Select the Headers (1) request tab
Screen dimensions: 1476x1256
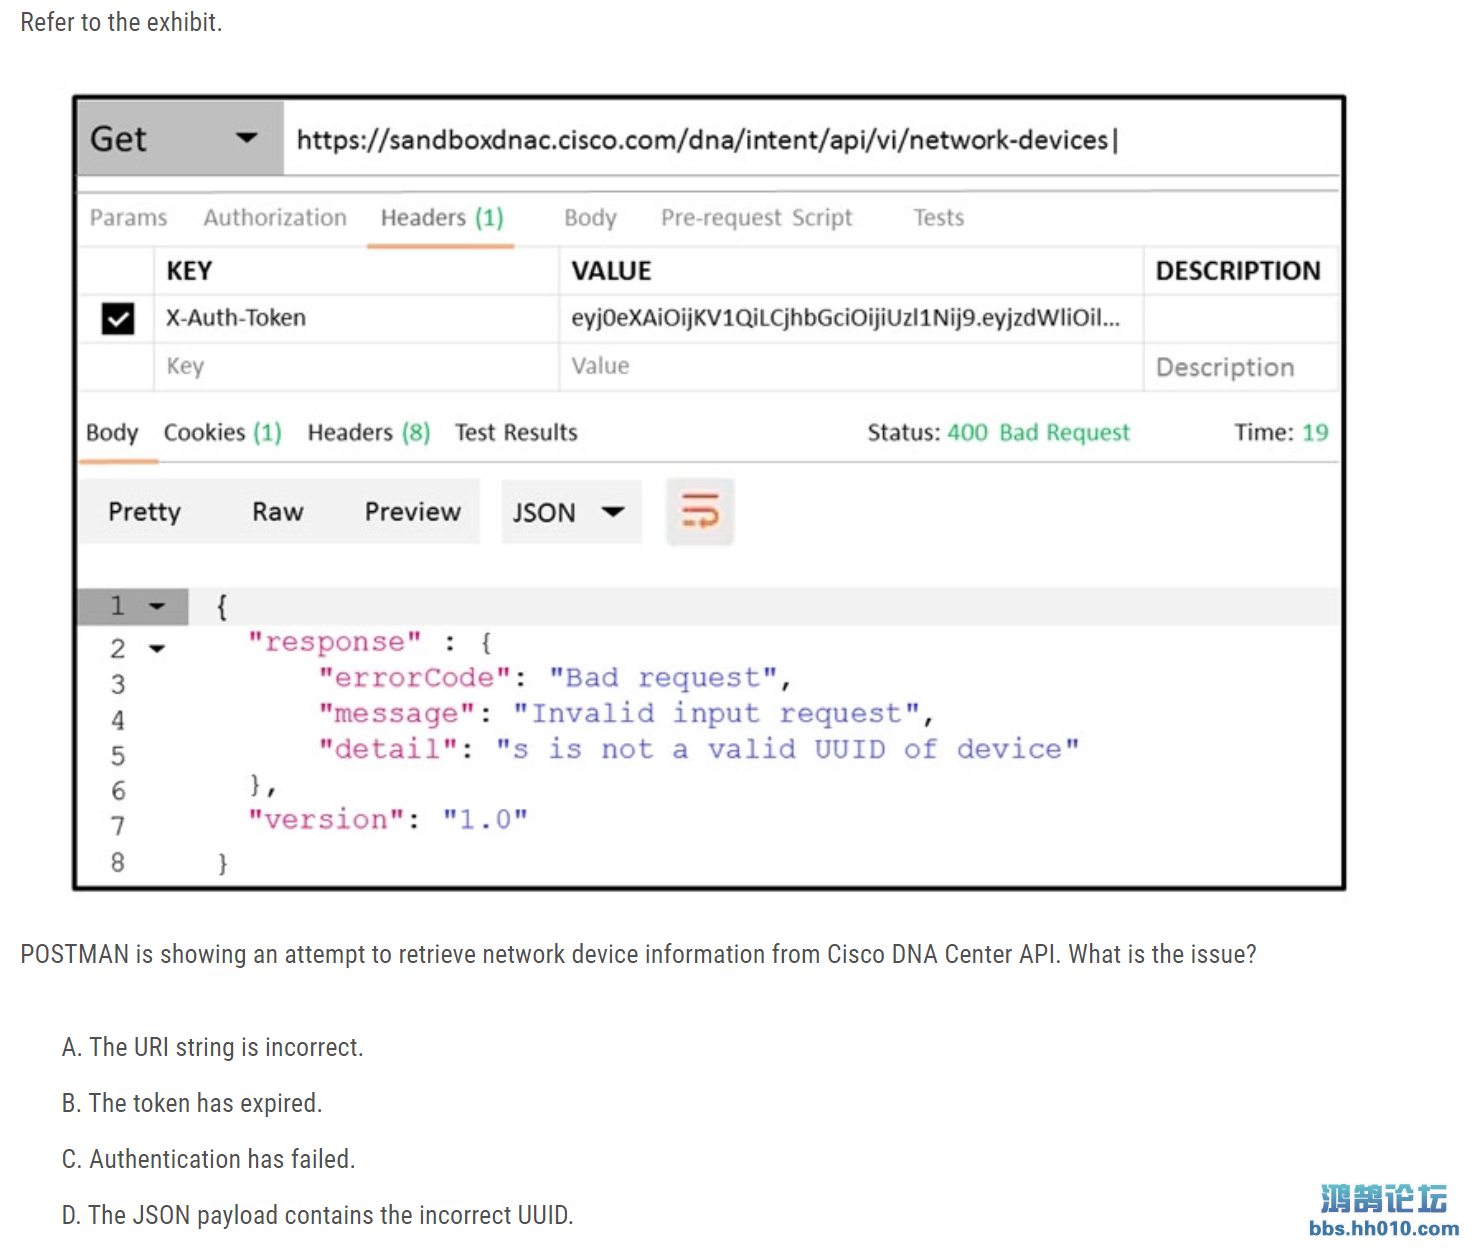pyautogui.click(x=441, y=218)
